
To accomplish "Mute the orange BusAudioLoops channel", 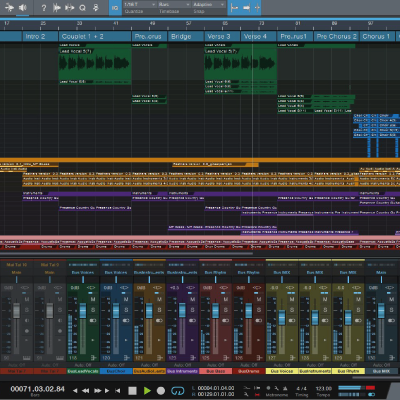I will [159, 299].
